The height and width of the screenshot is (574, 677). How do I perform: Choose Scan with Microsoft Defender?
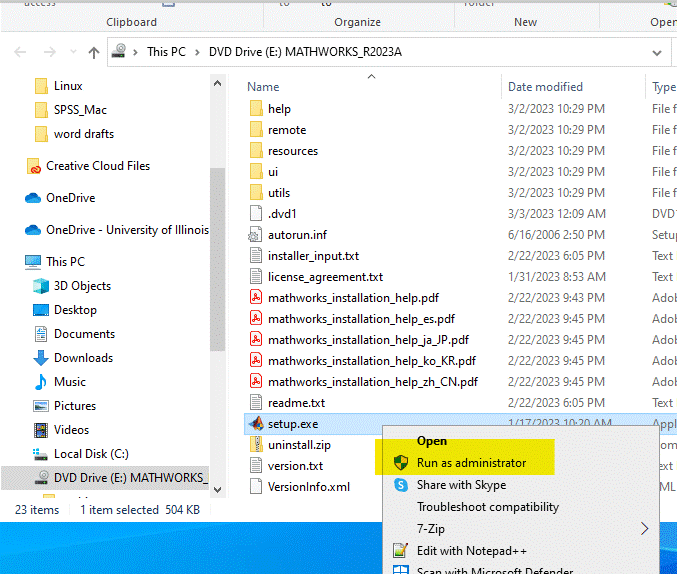[x=521, y=569]
